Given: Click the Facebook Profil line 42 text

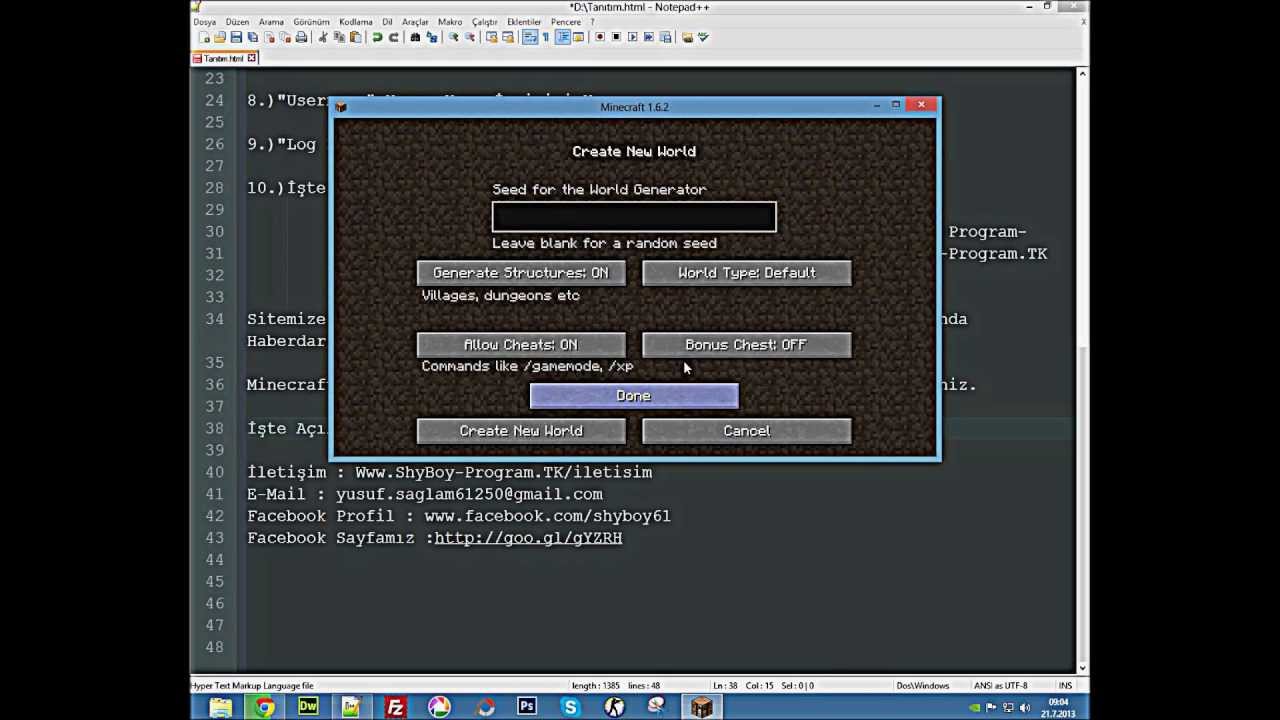Looking at the screenshot, I should pyautogui.click(x=459, y=516).
